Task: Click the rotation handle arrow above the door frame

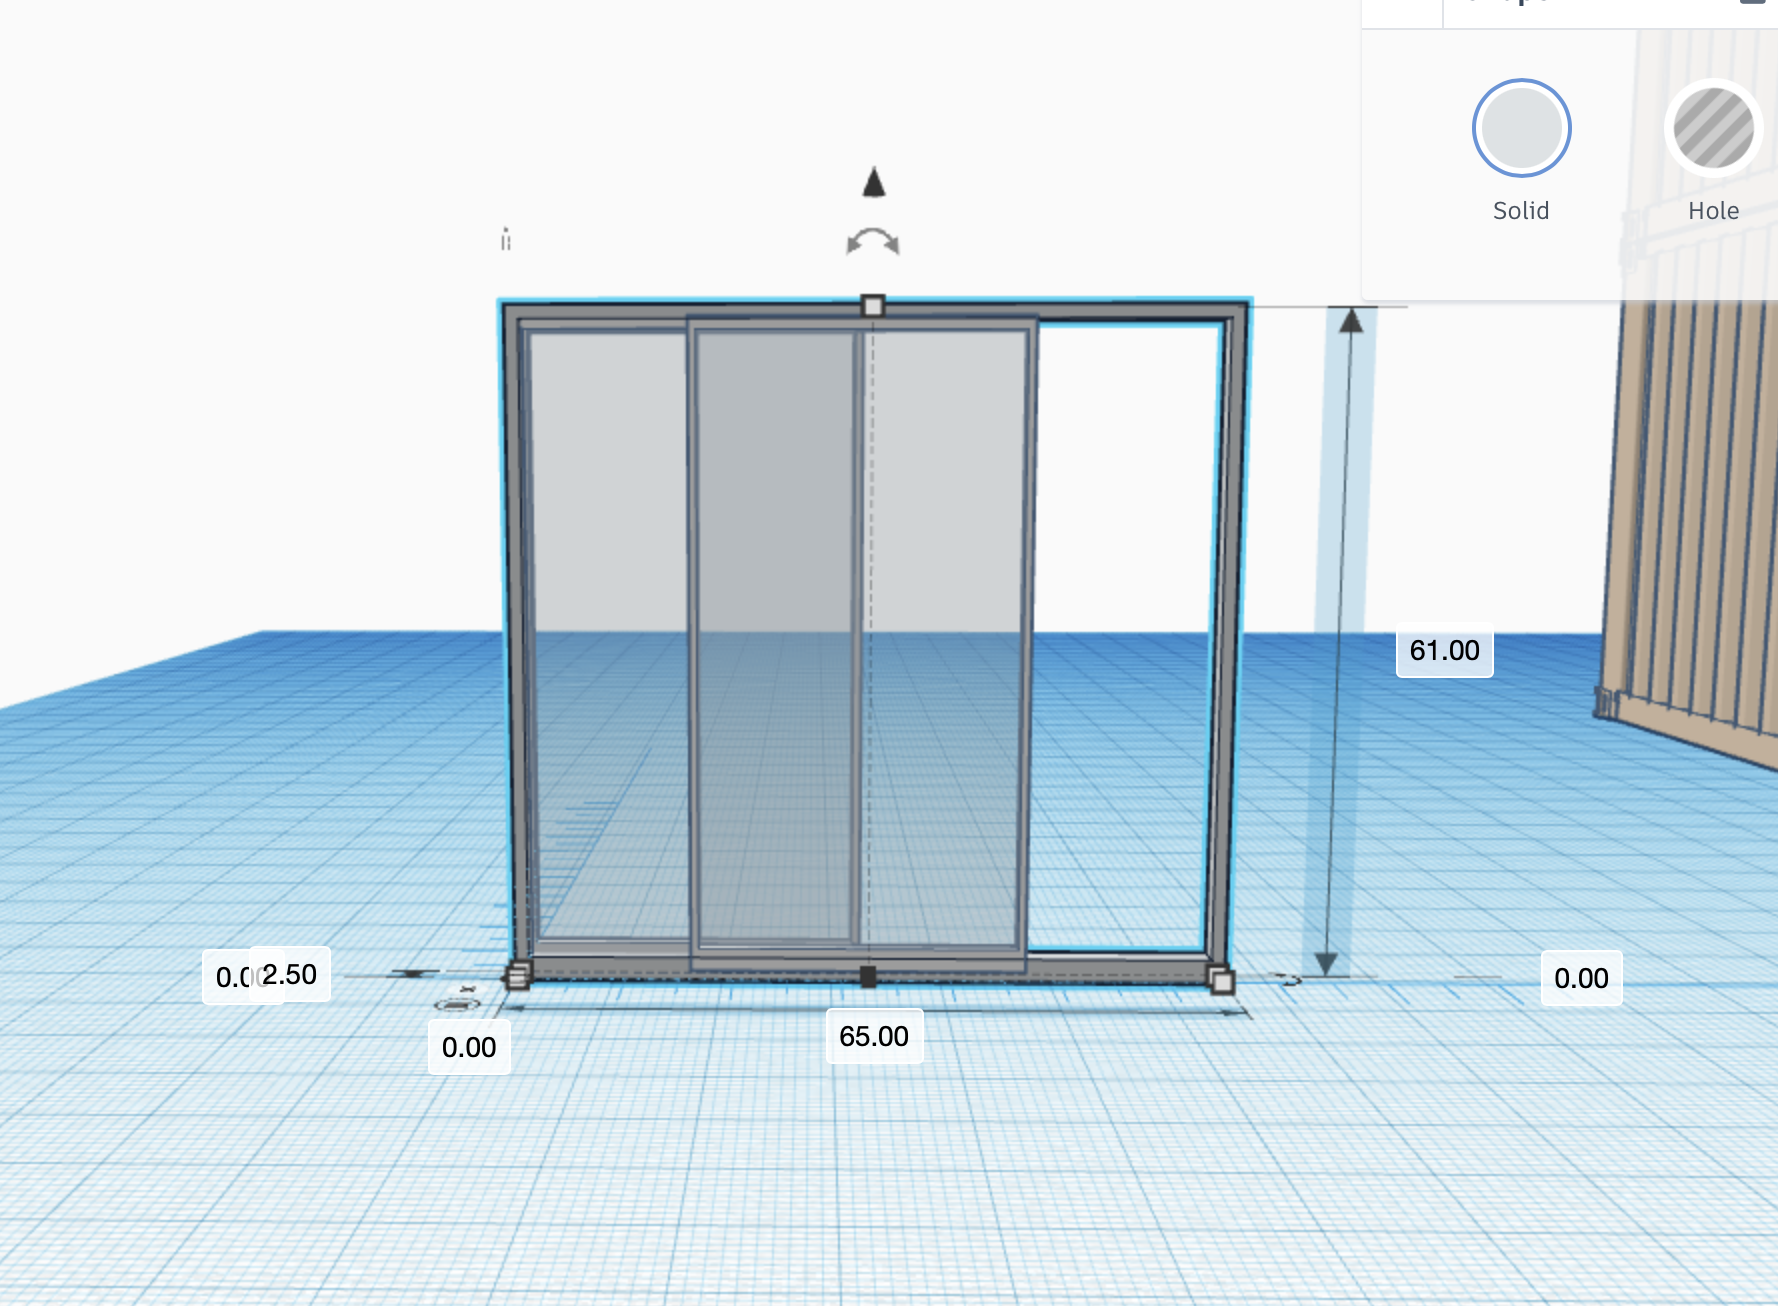Action: [x=873, y=240]
